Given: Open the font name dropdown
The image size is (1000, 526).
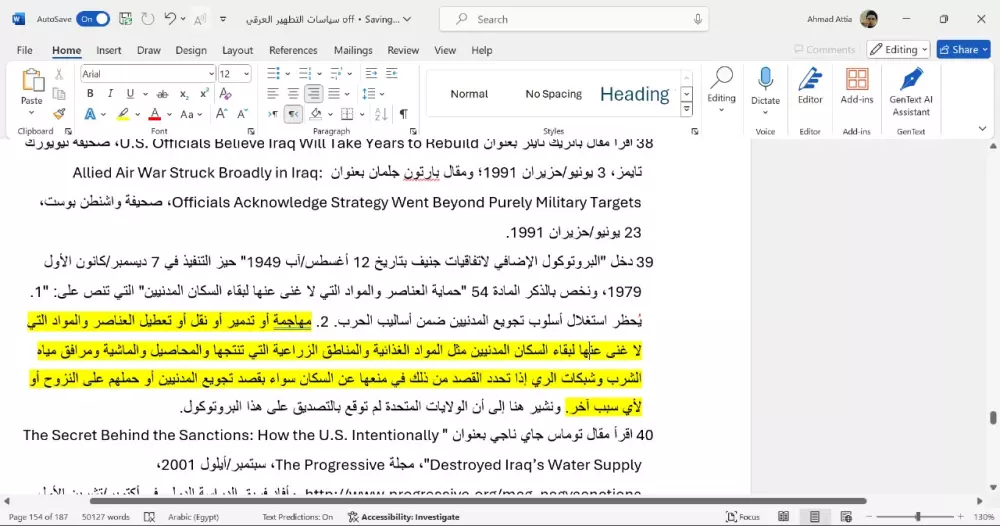Looking at the screenshot, I should click(x=210, y=74).
